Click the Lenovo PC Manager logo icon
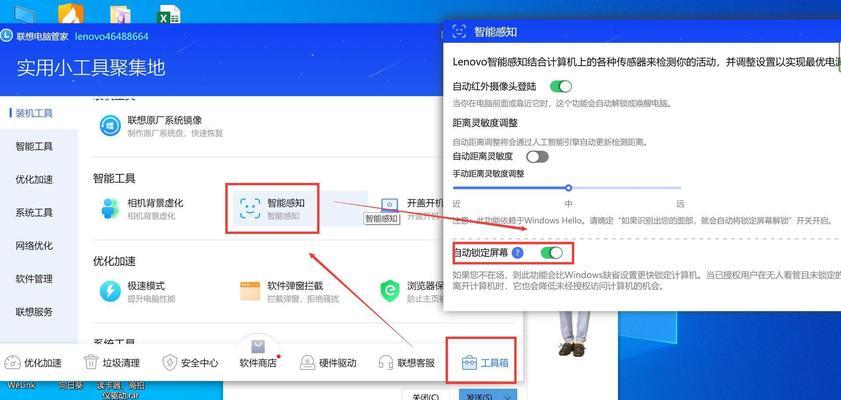This screenshot has height=400, width=841. (6, 36)
